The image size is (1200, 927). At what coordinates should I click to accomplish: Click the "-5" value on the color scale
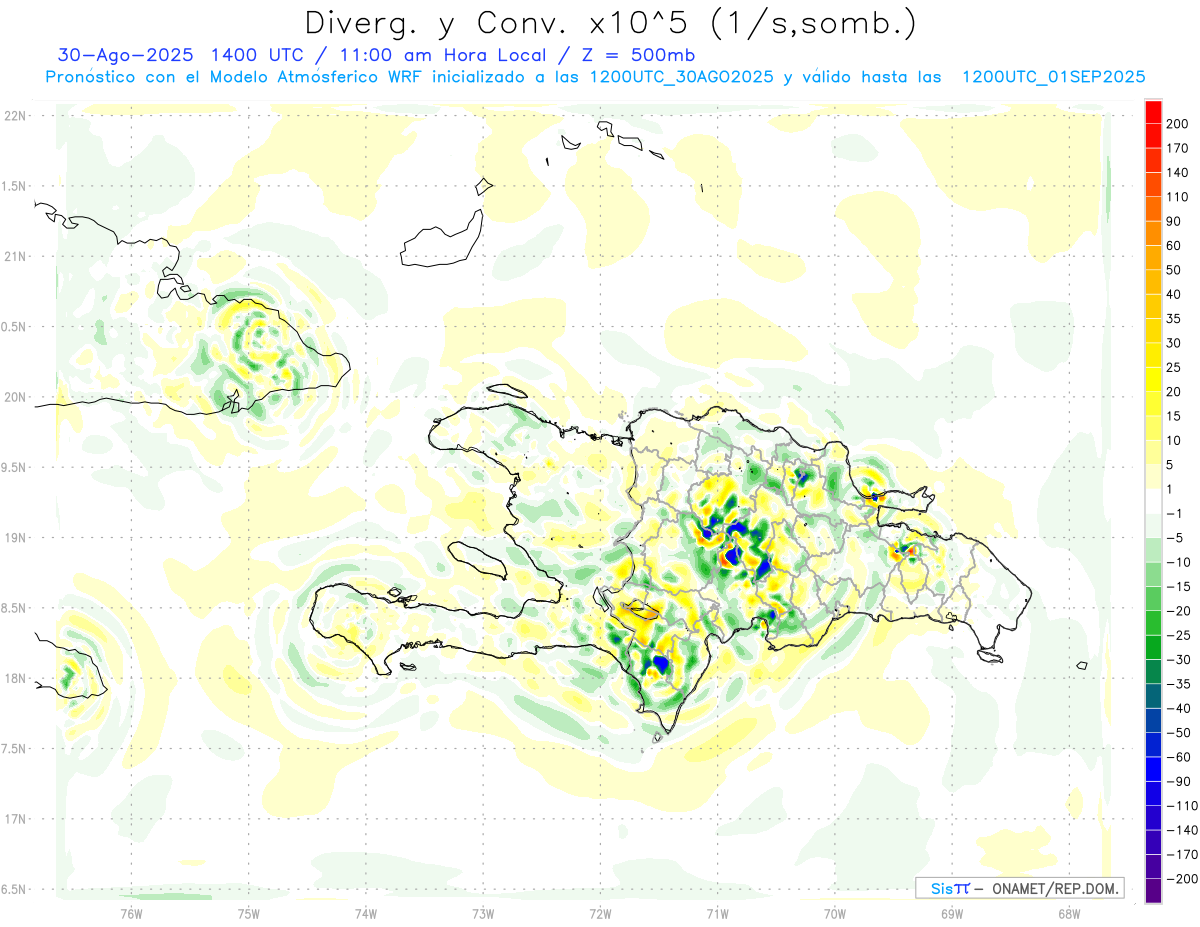(x=1174, y=538)
